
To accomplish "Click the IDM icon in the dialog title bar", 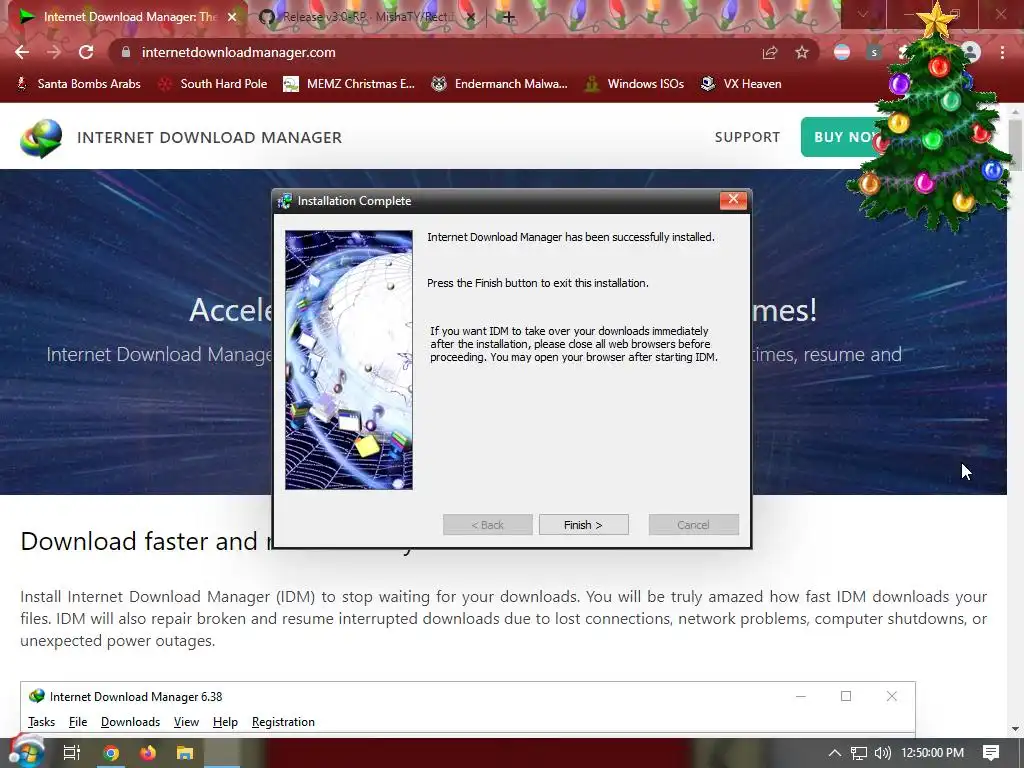I will tap(285, 201).
